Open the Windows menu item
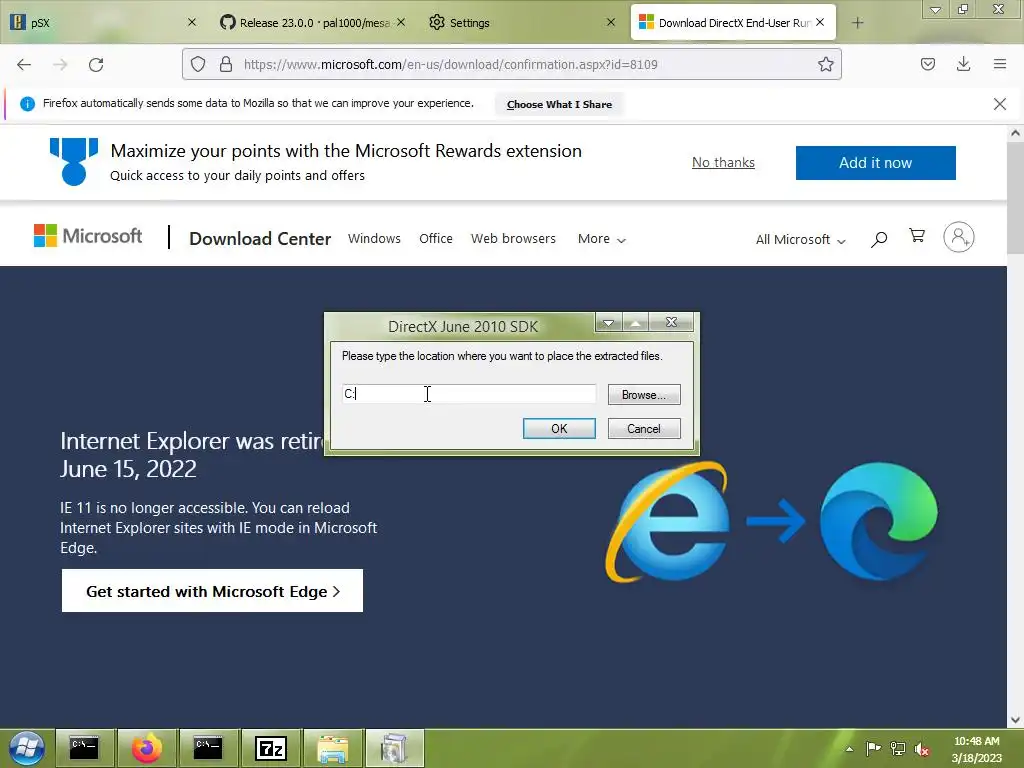Screen dimensions: 1024x768 click(374, 239)
